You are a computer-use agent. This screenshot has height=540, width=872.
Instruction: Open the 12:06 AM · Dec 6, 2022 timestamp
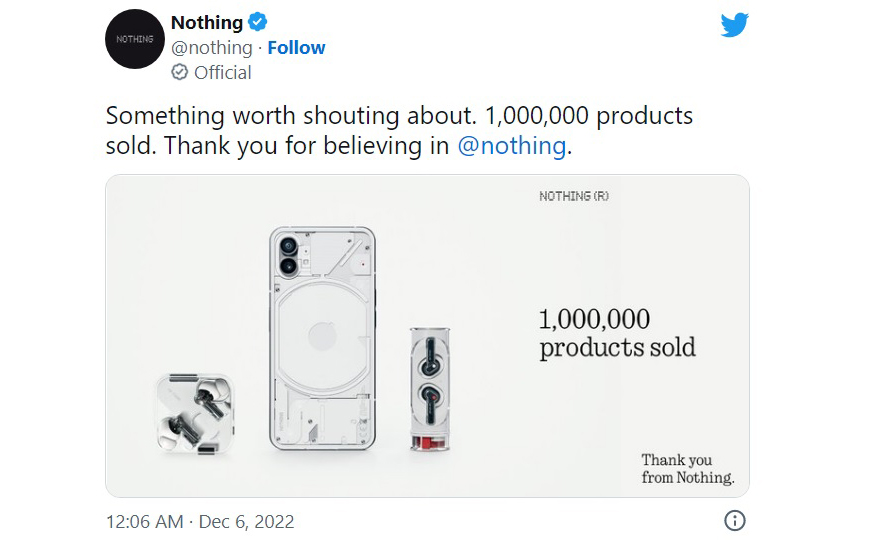click(200, 522)
